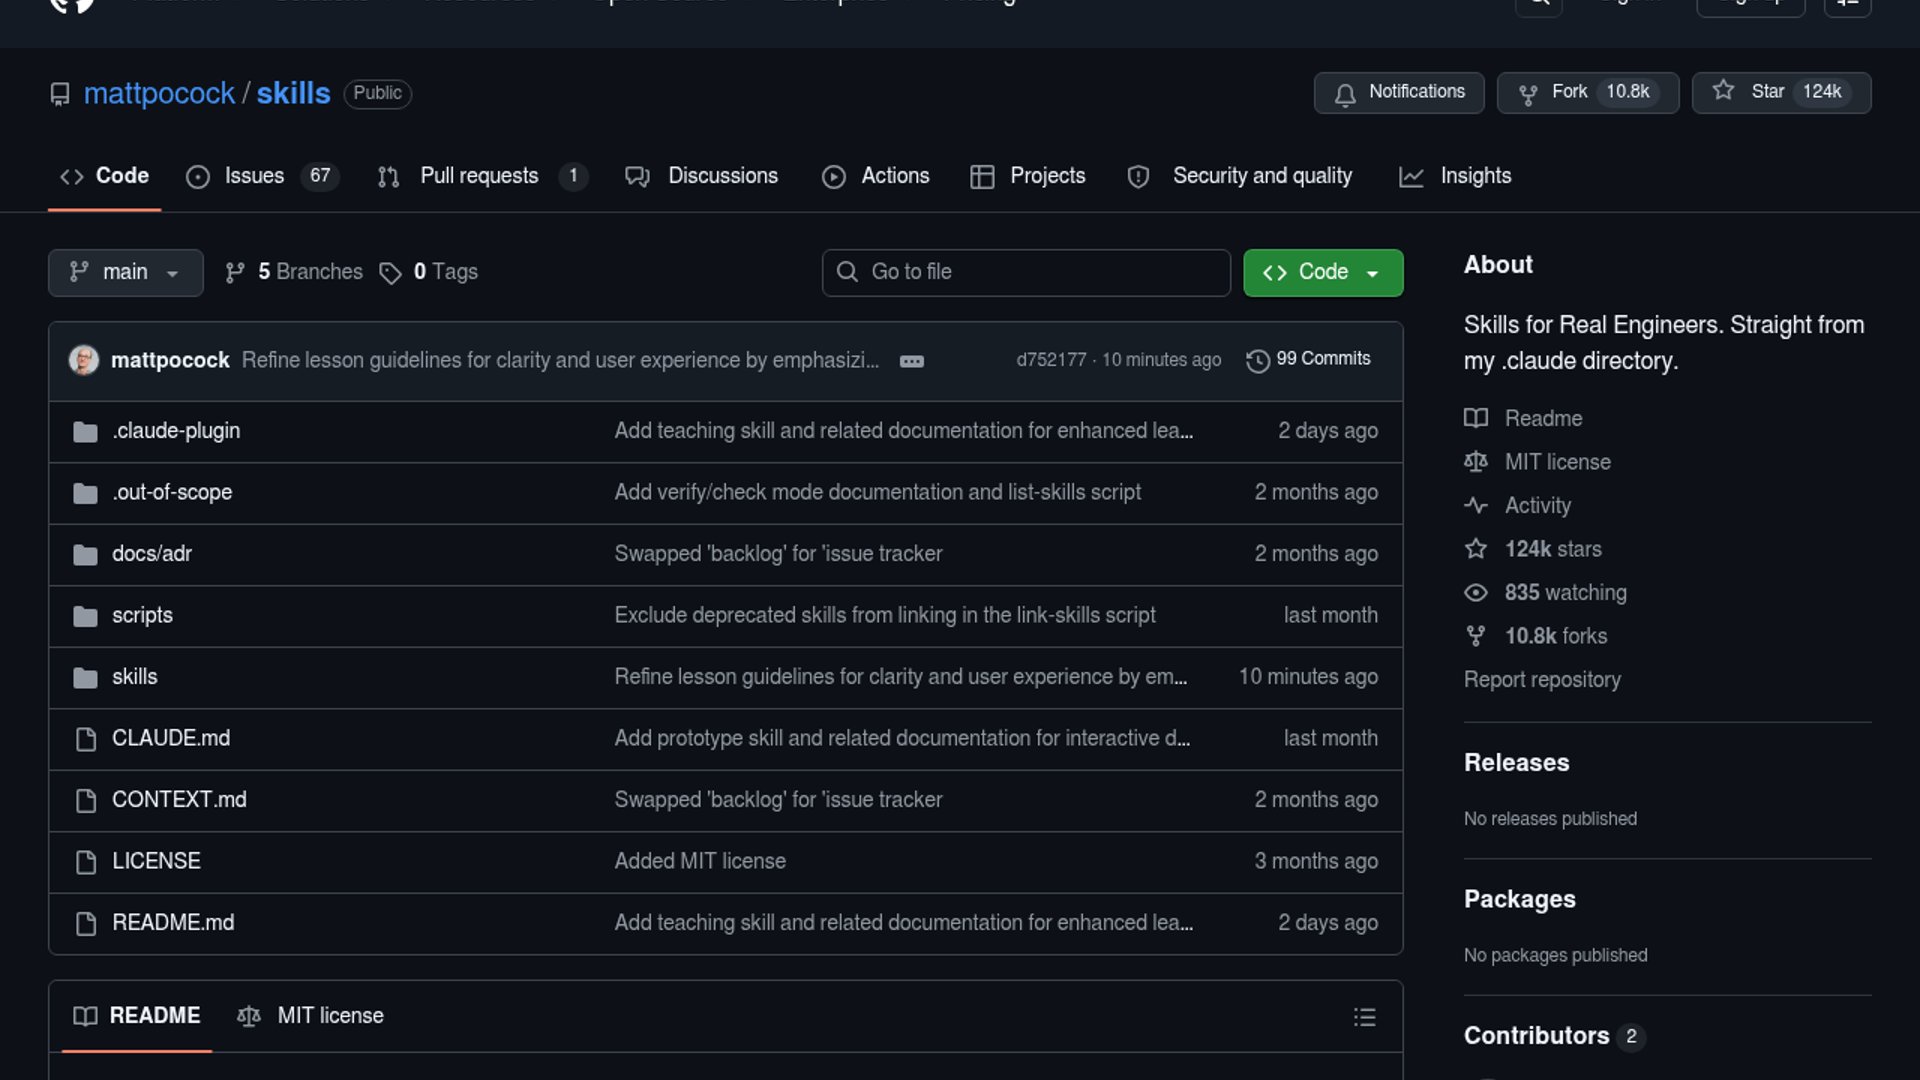Click the Go to file search field

tap(1026, 272)
